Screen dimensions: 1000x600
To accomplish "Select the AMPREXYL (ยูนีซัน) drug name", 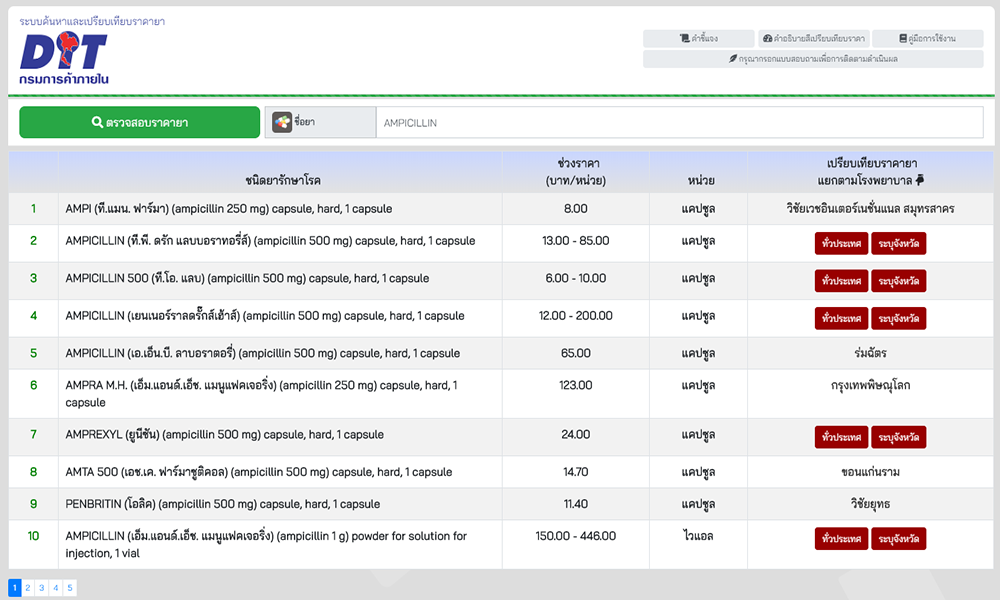I will (x=224, y=434).
